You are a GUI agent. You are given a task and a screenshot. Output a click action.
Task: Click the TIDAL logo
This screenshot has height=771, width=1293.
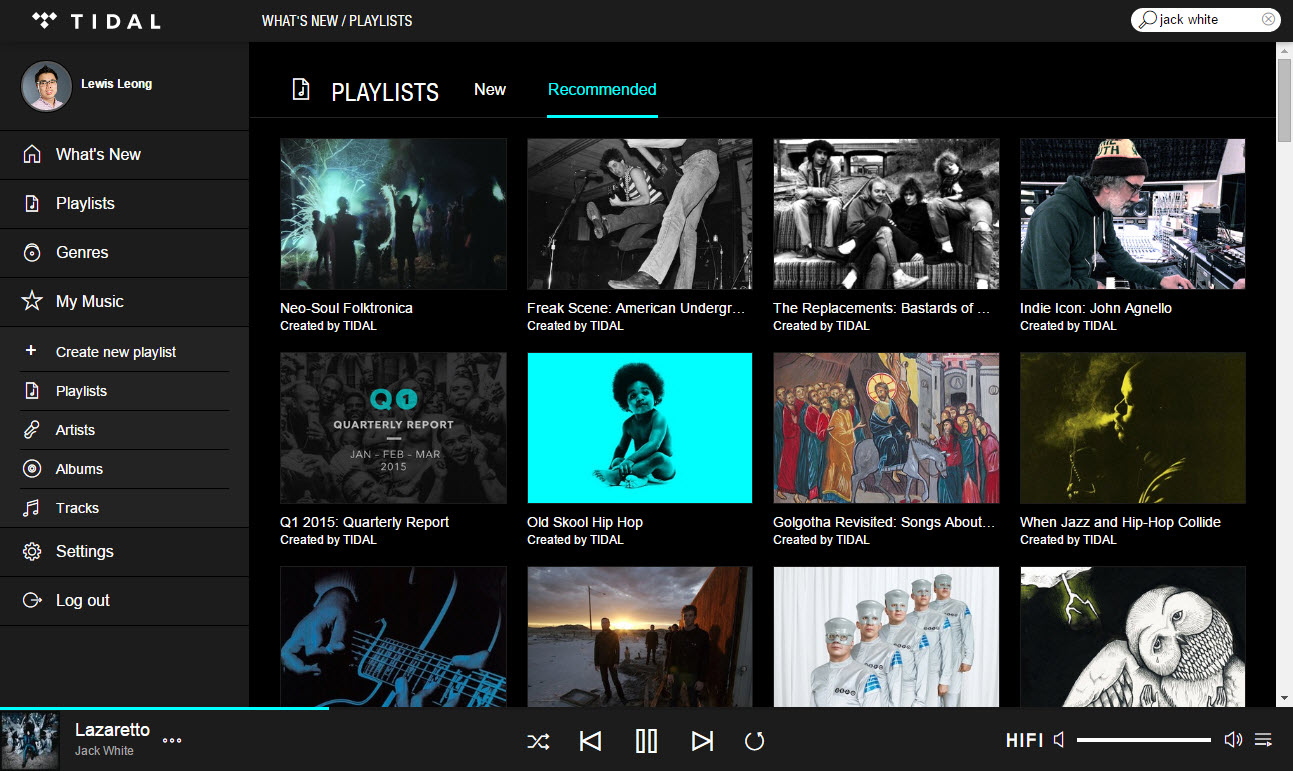point(96,20)
